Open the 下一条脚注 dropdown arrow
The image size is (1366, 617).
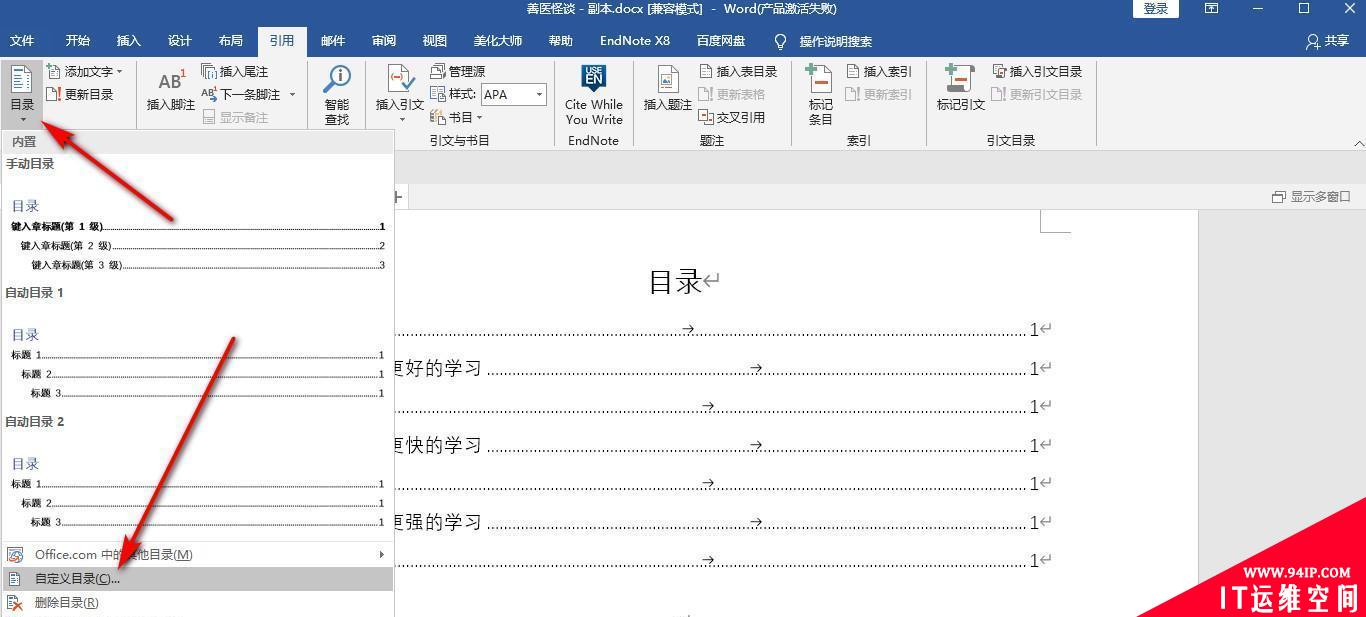point(292,94)
